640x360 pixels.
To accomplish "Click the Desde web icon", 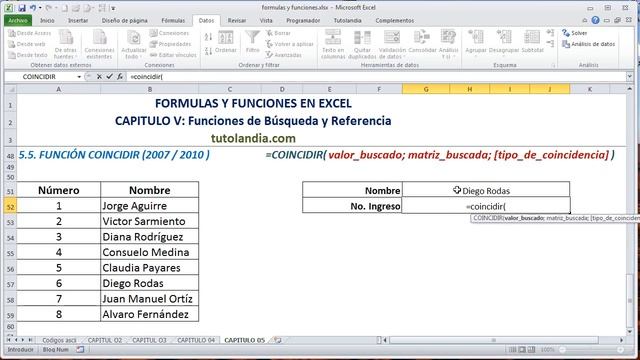I will (27, 44).
